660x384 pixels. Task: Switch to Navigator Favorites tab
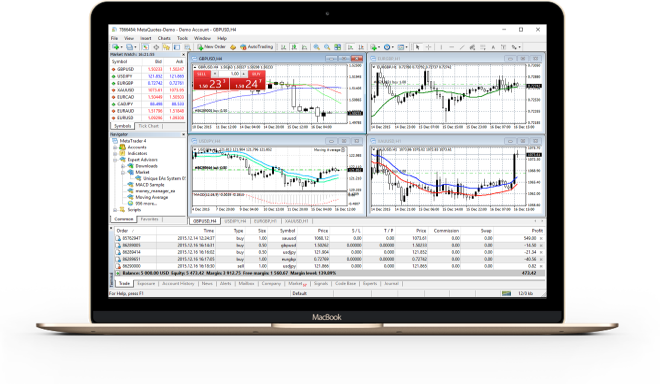pyautogui.click(x=149, y=219)
